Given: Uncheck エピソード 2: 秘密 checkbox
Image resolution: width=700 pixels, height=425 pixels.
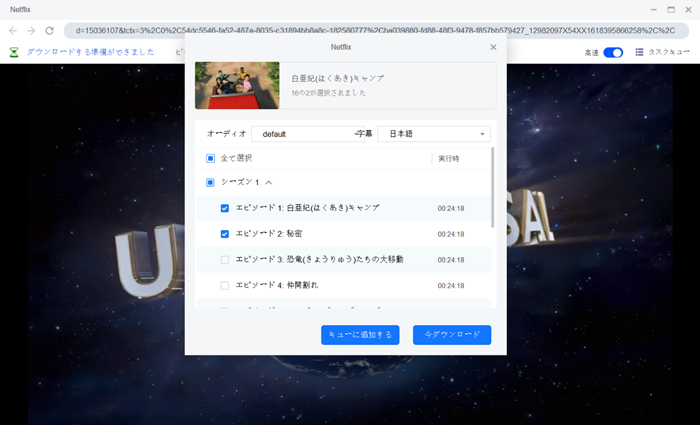Looking at the screenshot, I should click(225, 234).
